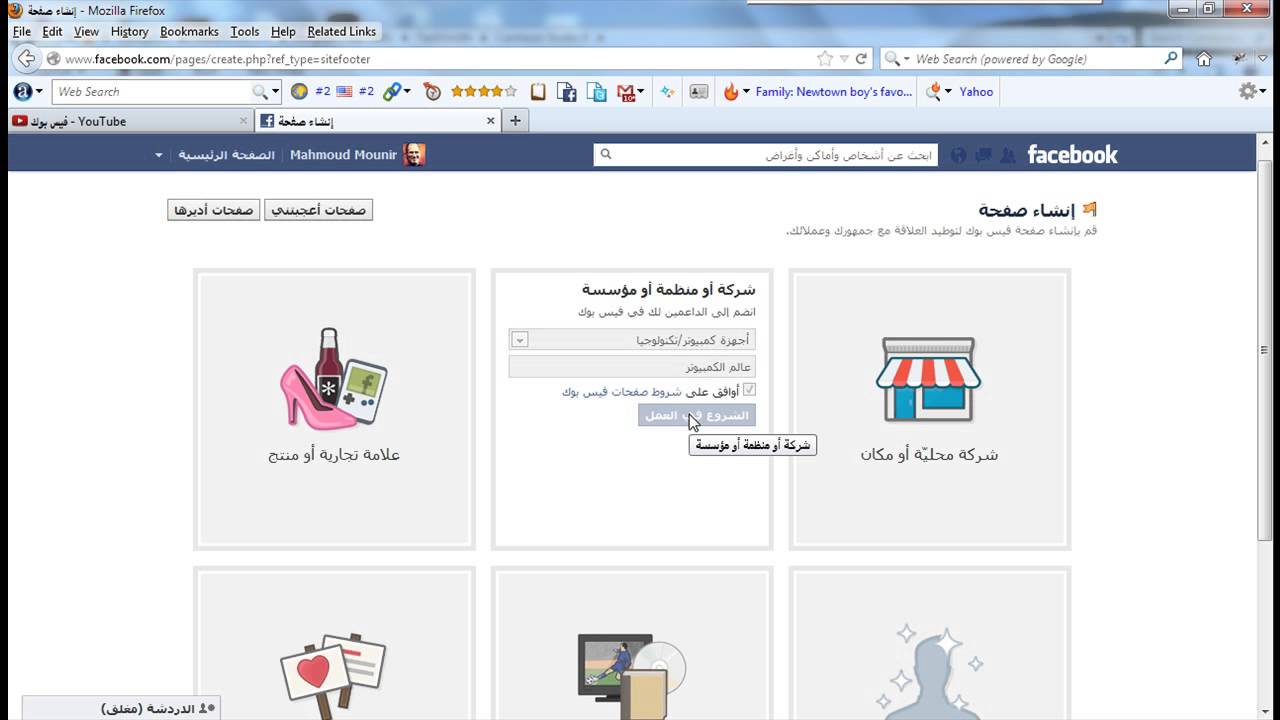Click the facebook logo in the header

(1072, 154)
